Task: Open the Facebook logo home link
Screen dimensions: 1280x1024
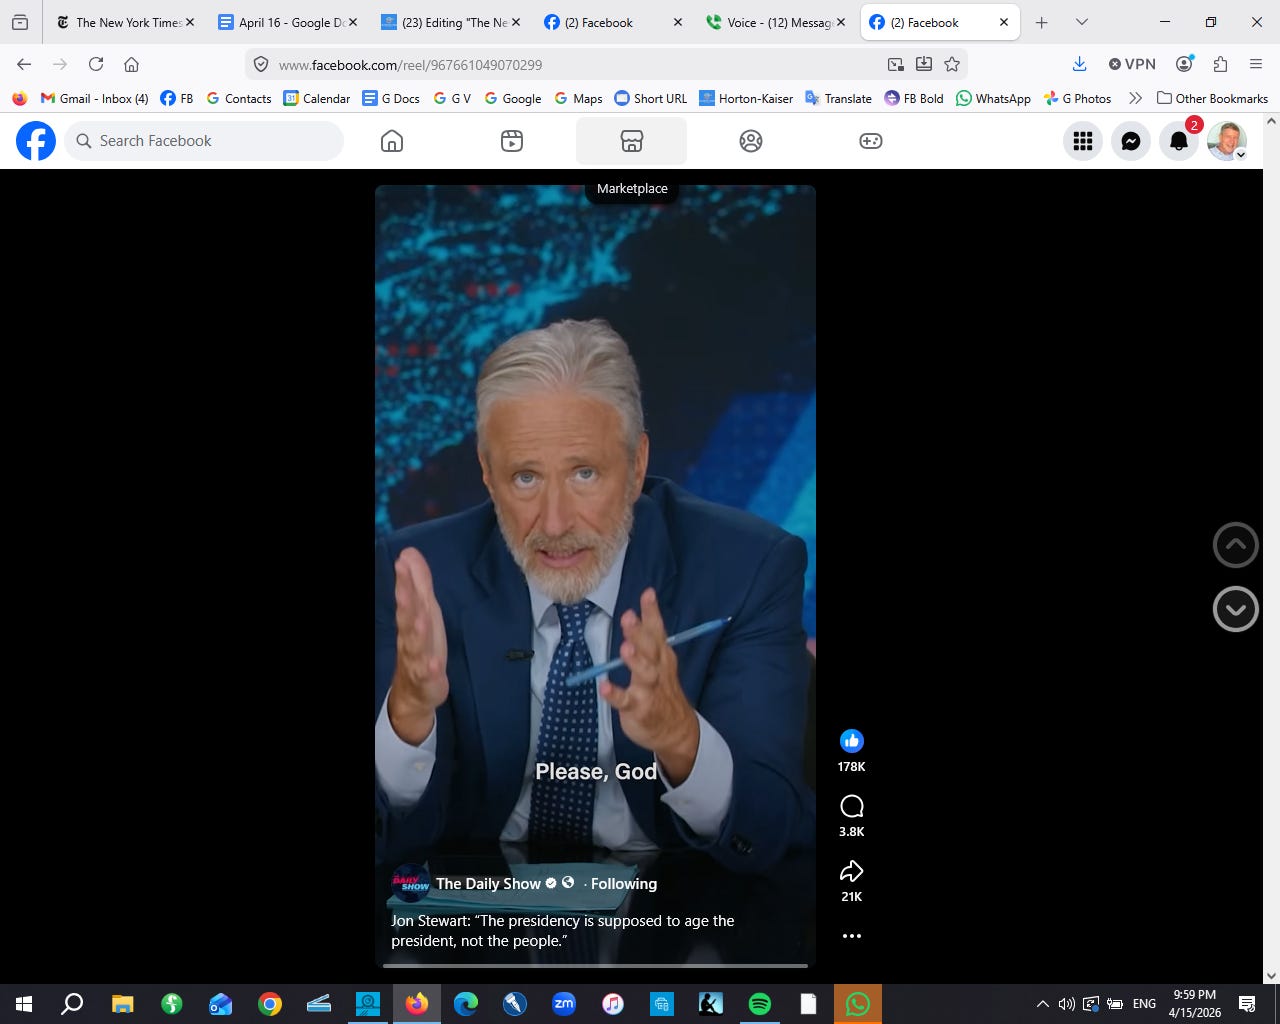Action: click(x=36, y=141)
